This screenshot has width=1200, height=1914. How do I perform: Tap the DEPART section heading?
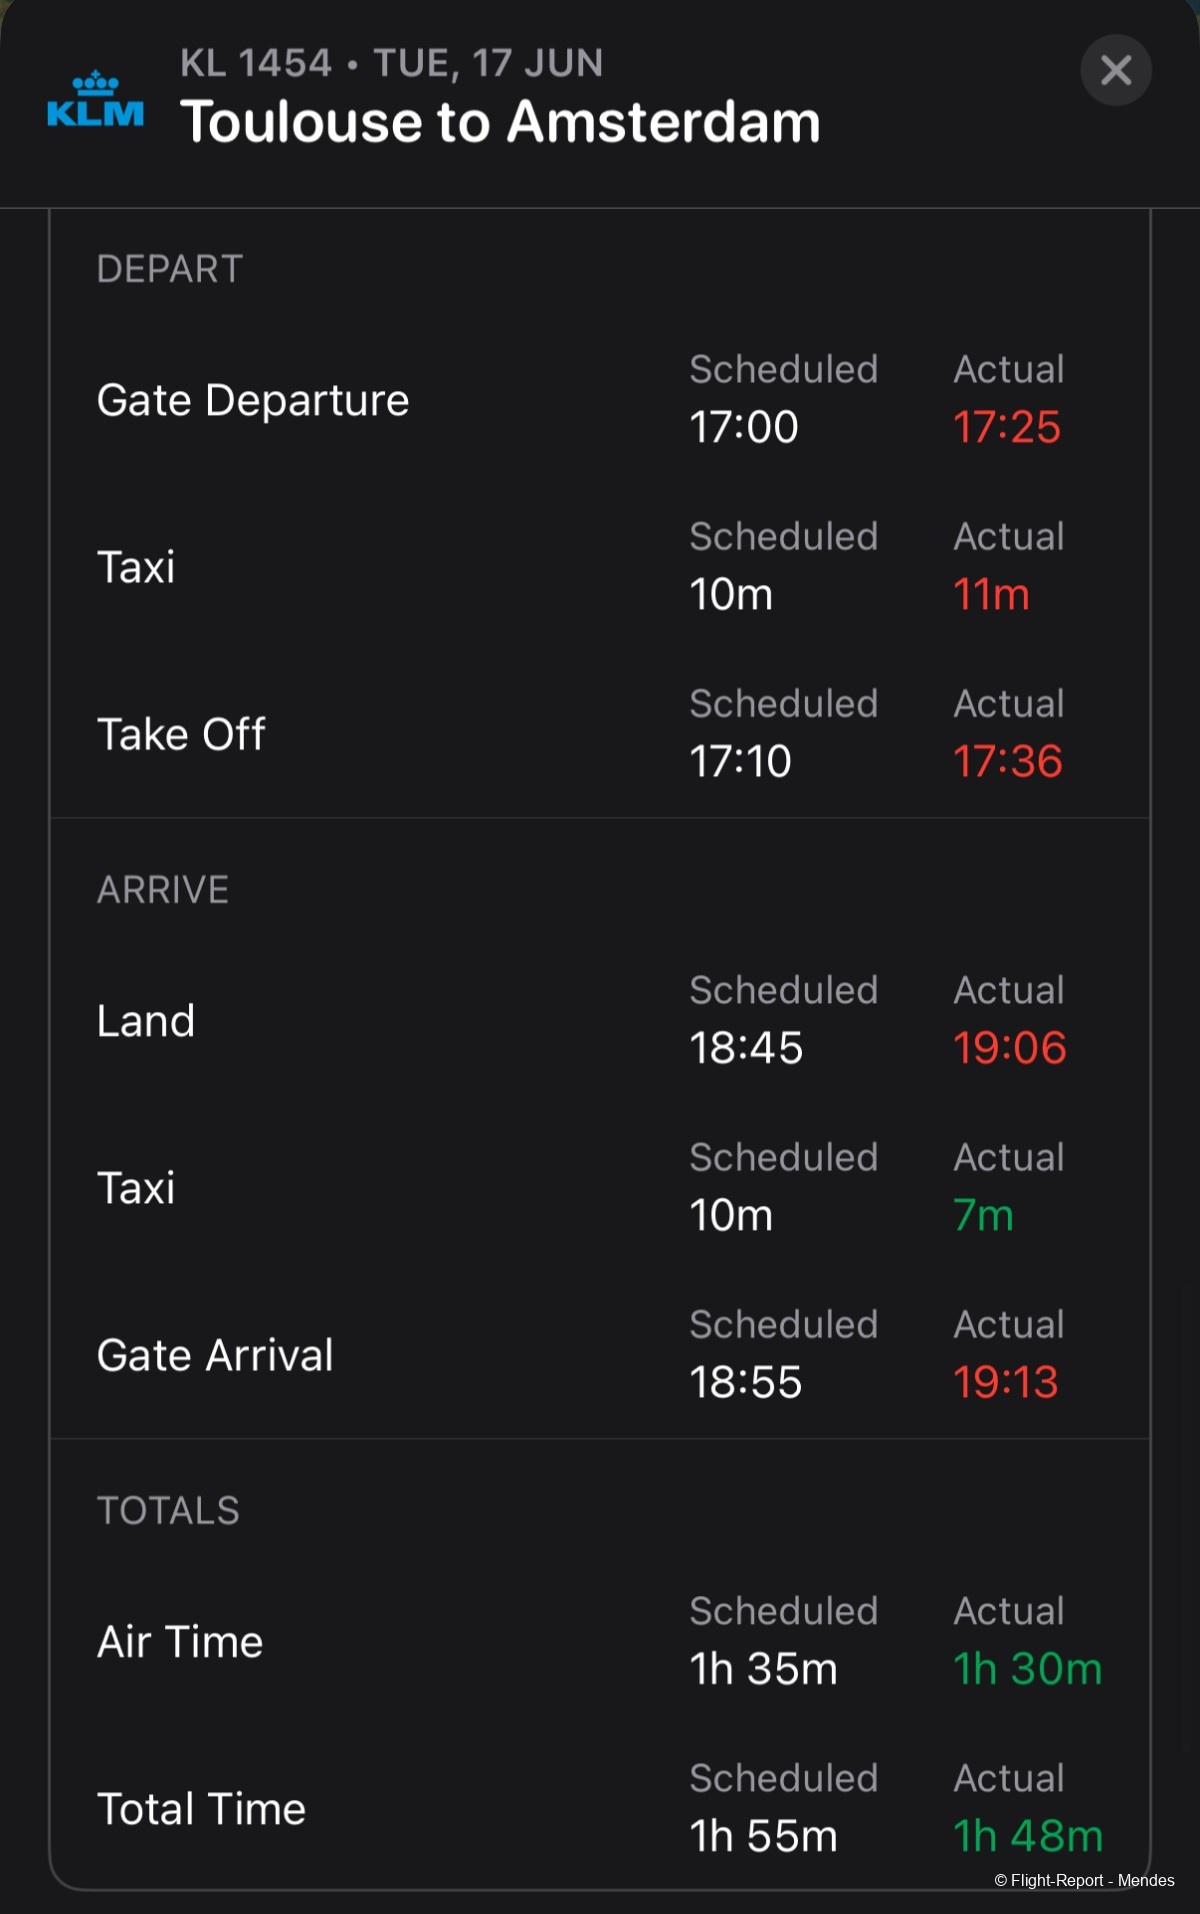tap(170, 269)
